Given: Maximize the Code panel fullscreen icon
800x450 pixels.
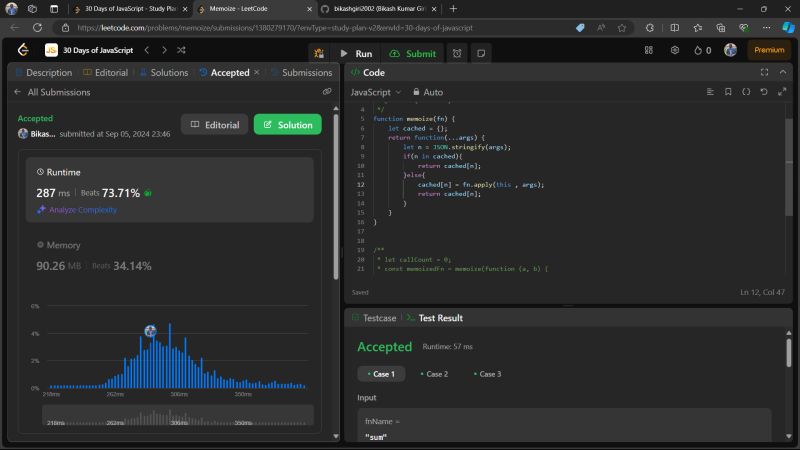Looking at the screenshot, I should pos(764,72).
